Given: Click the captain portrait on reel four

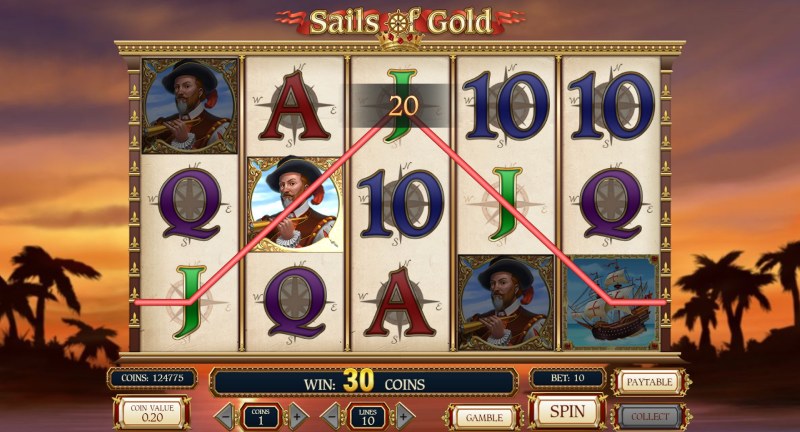Looking at the screenshot, I should 505,302.
